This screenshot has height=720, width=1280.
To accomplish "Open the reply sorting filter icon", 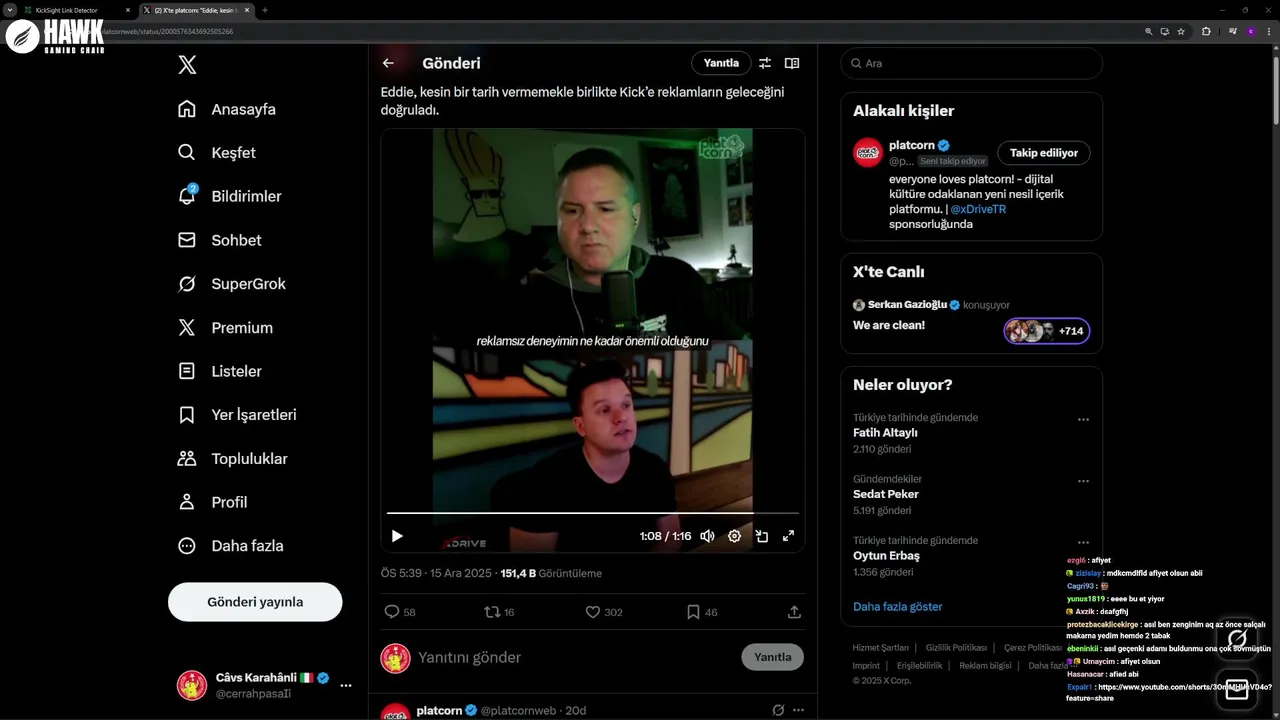I will click(x=765, y=63).
